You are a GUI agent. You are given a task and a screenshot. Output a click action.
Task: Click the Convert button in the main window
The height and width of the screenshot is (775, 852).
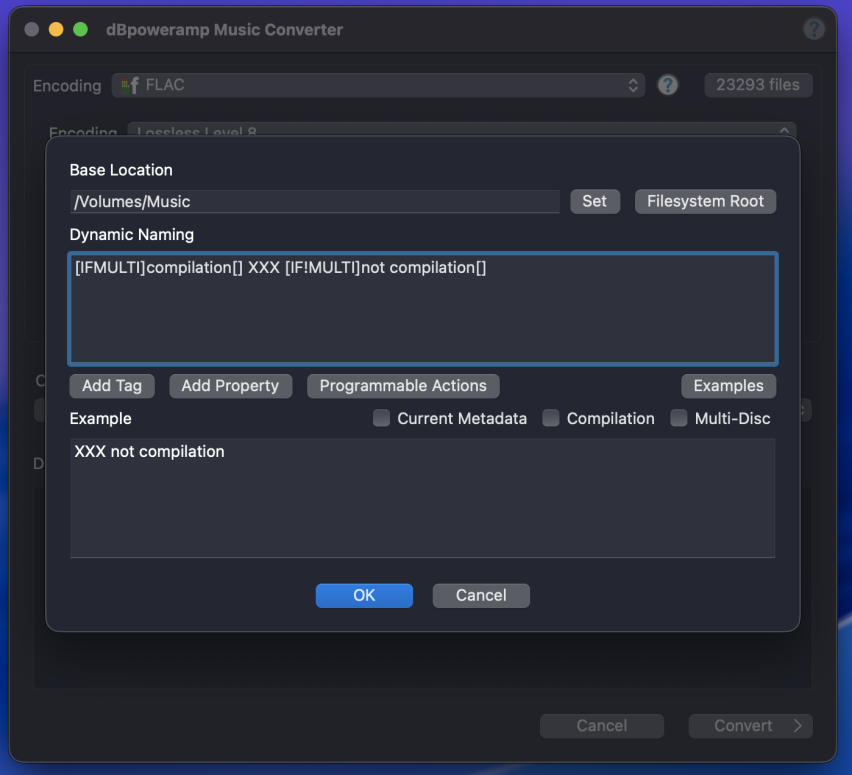coord(750,726)
